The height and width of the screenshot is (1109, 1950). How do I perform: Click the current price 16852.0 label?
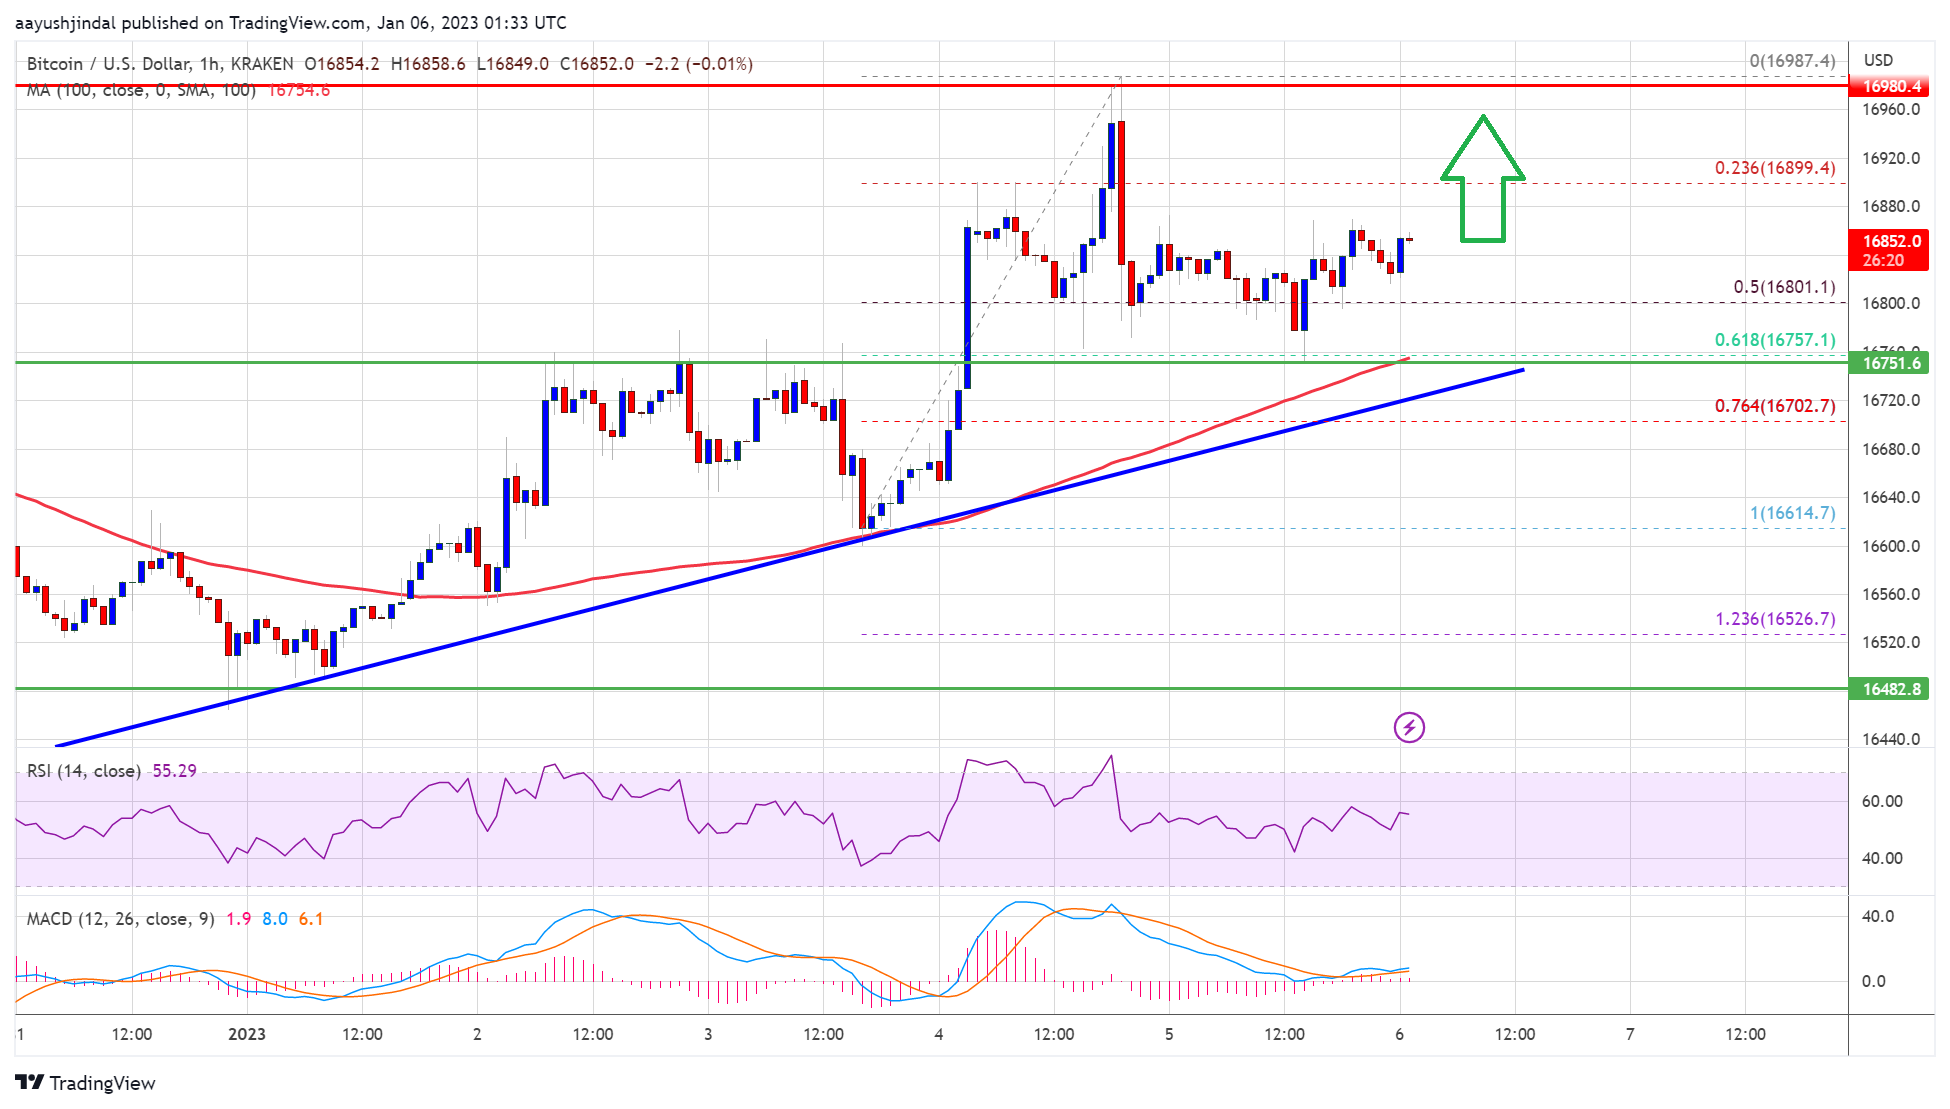(x=1891, y=241)
